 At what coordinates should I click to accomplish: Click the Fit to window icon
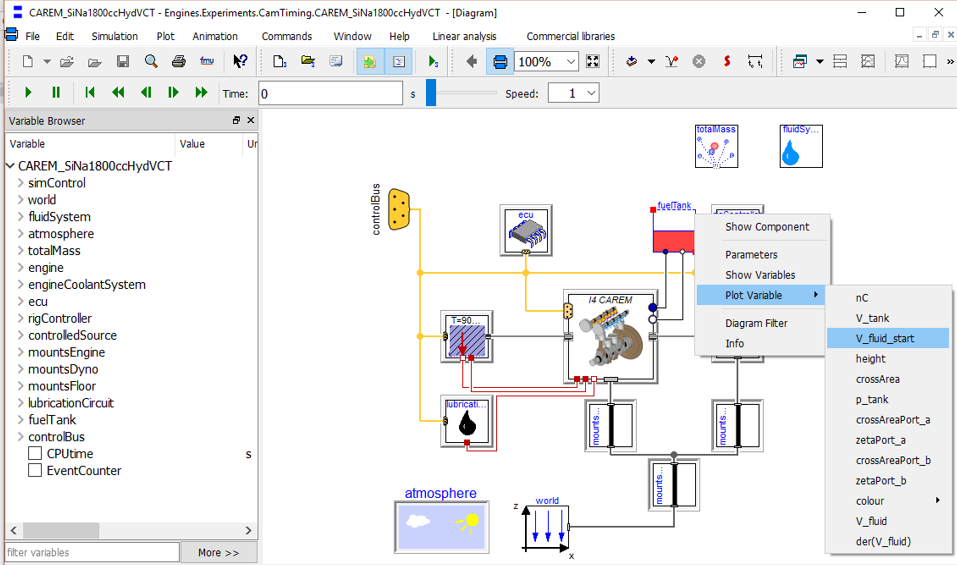coord(593,62)
